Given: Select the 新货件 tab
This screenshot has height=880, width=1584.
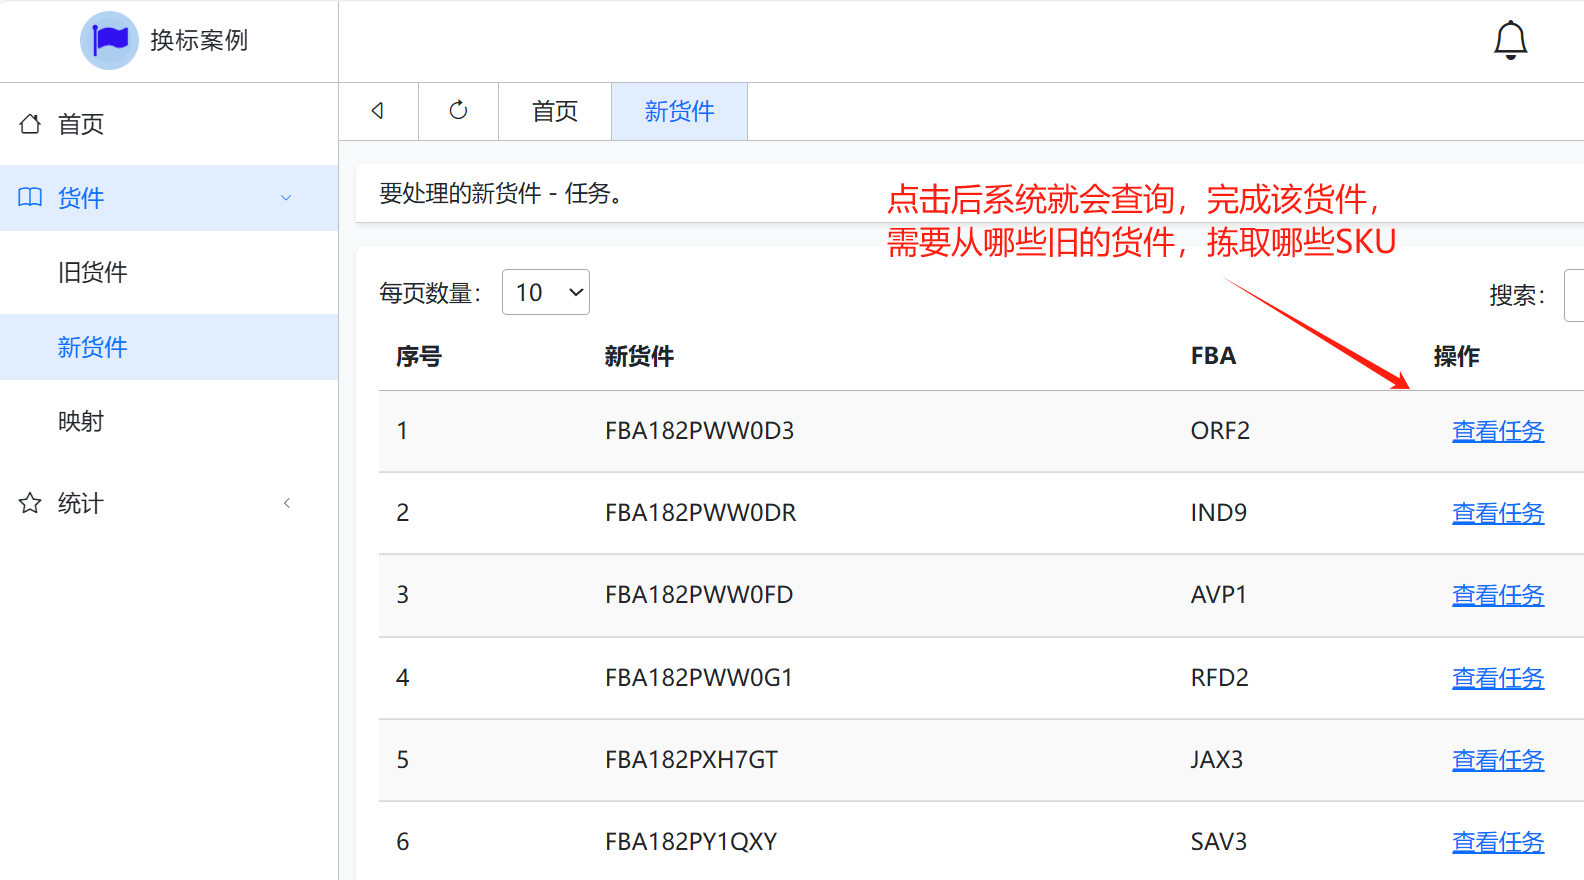Looking at the screenshot, I should point(679,111).
